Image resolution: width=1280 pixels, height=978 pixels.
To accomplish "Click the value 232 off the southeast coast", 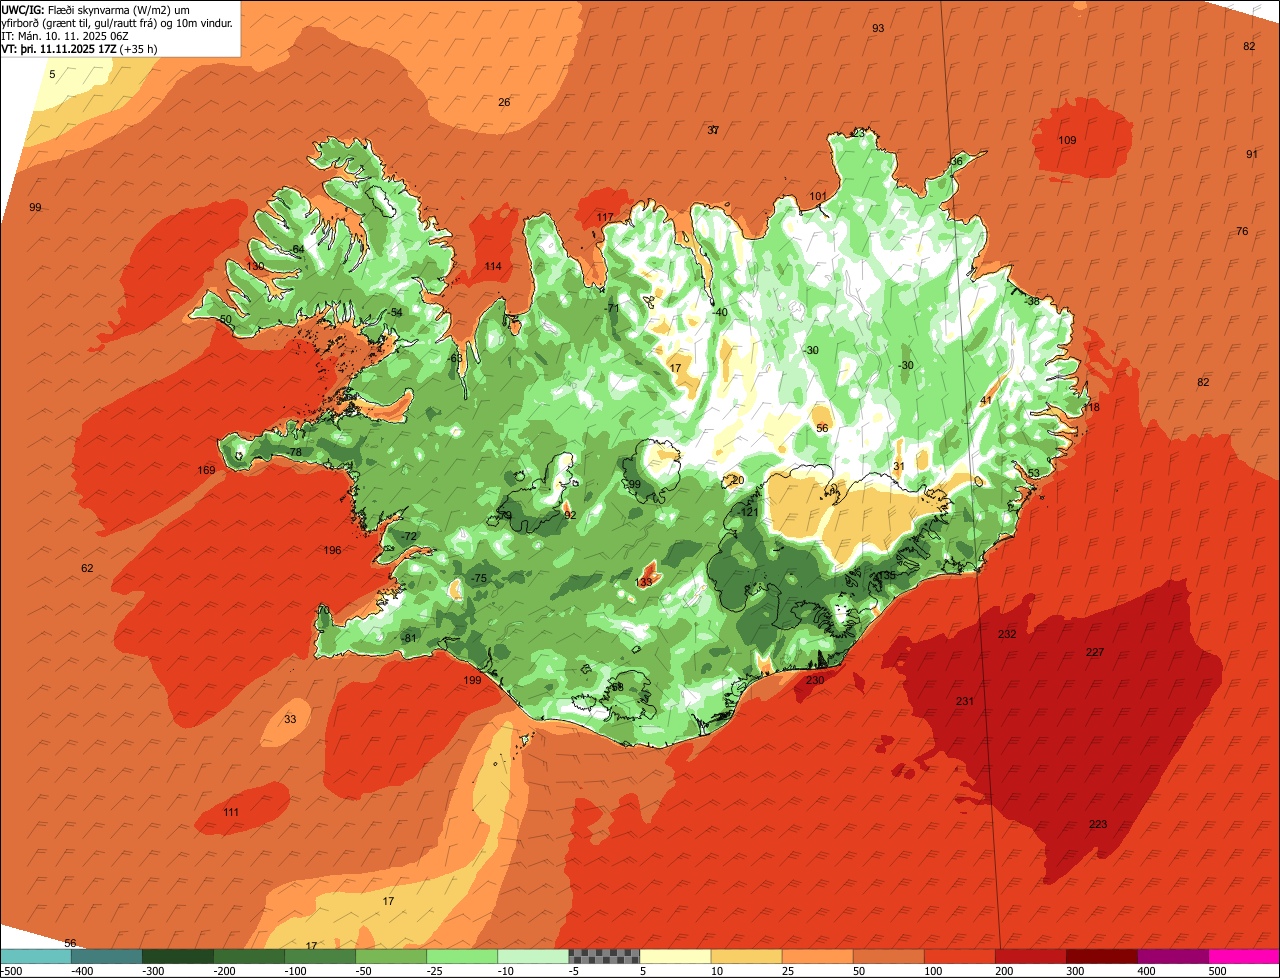I will pos(1007,634).
